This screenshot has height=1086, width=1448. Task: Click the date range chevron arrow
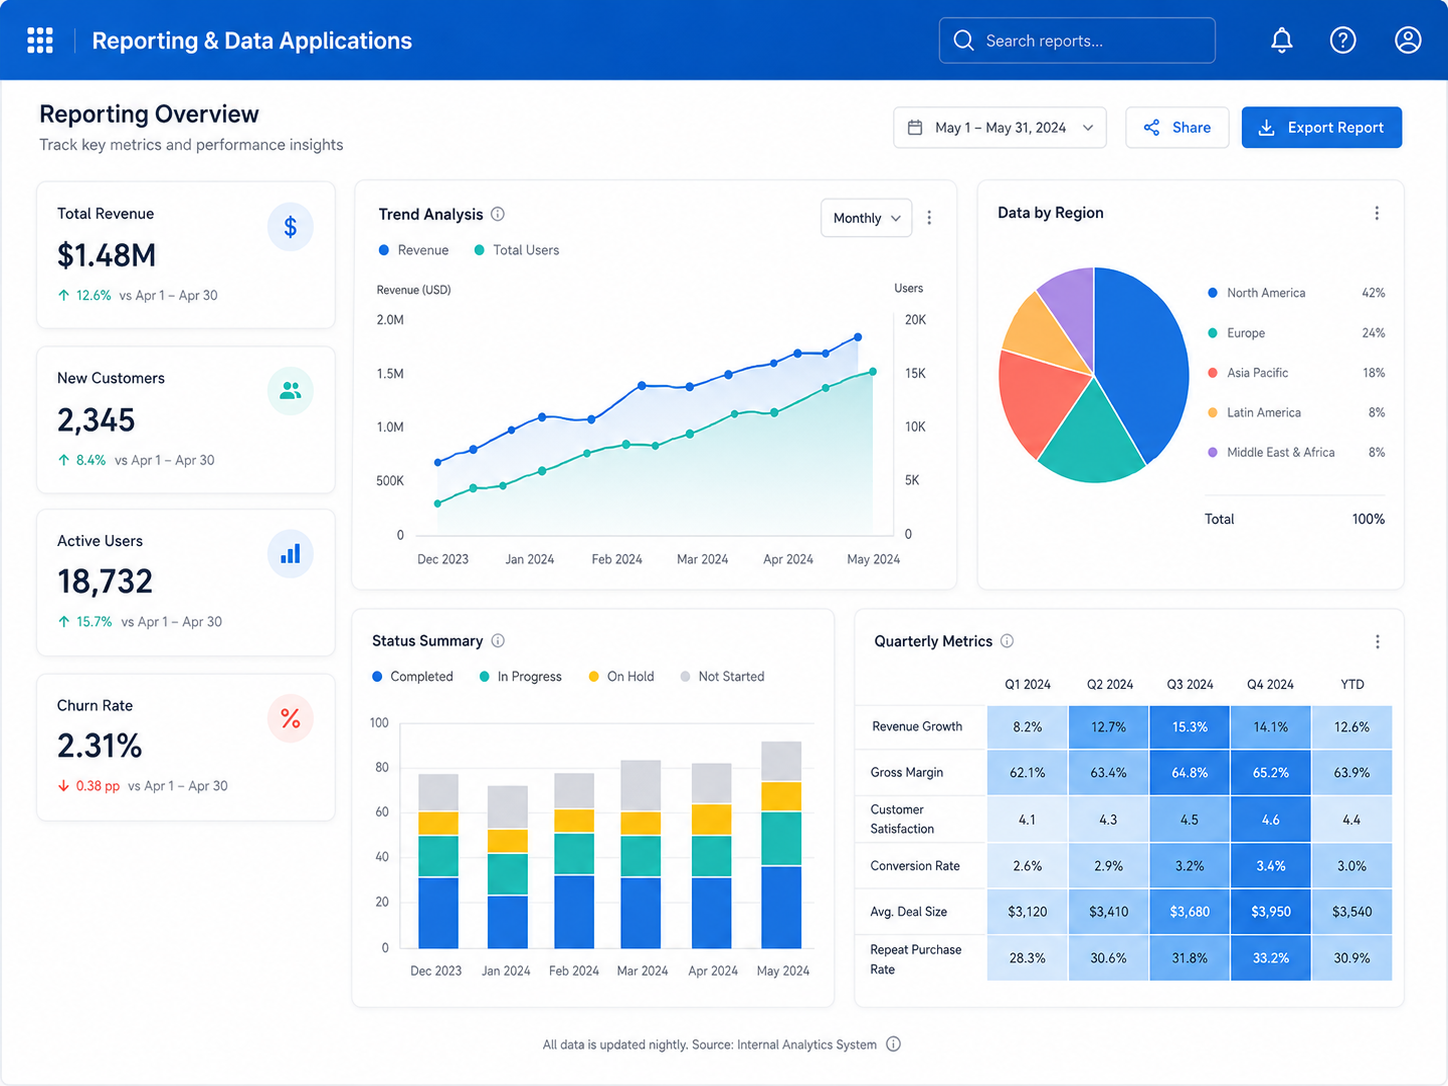1088,128
